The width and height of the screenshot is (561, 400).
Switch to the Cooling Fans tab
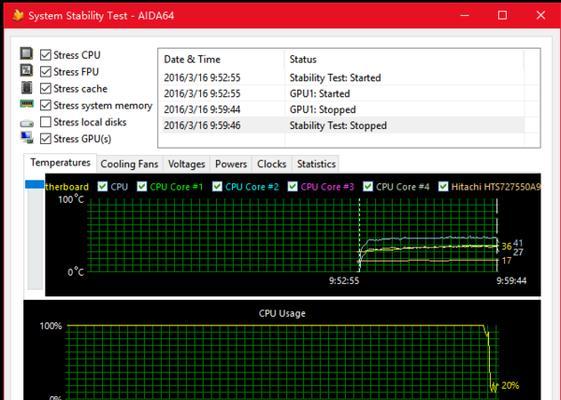pyautogui.click(x=129, y=164)
